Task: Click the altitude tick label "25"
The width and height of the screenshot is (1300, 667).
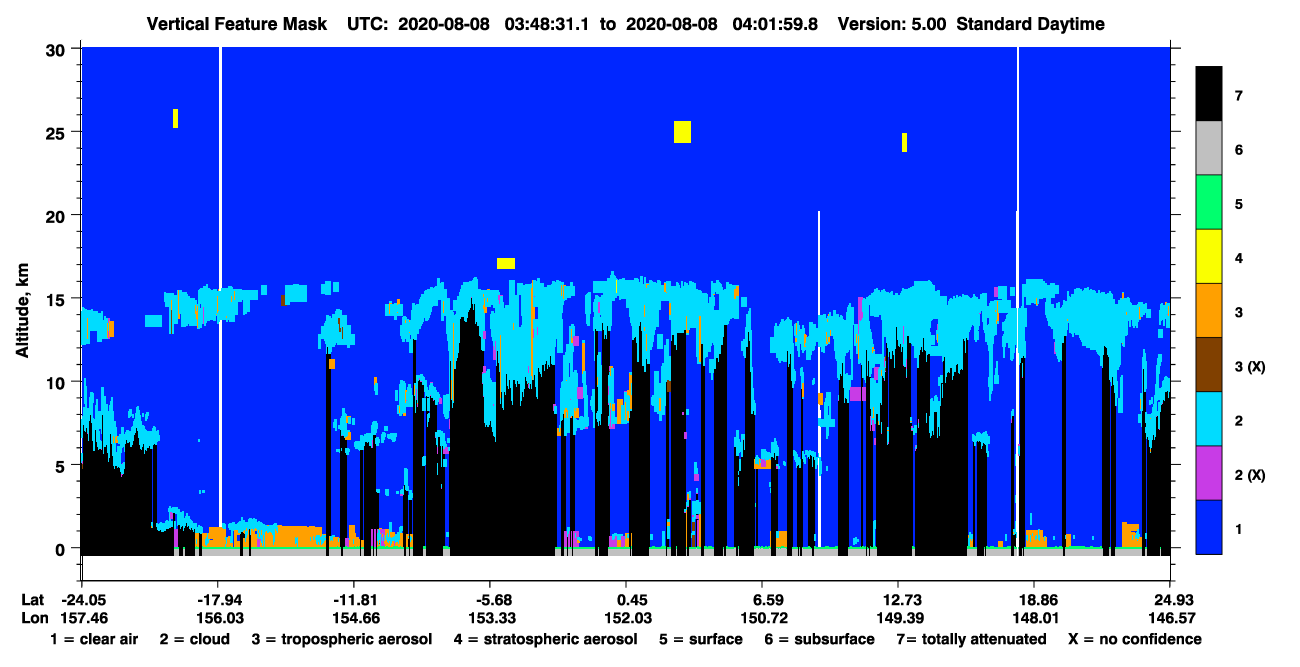Action: [57, 132]
